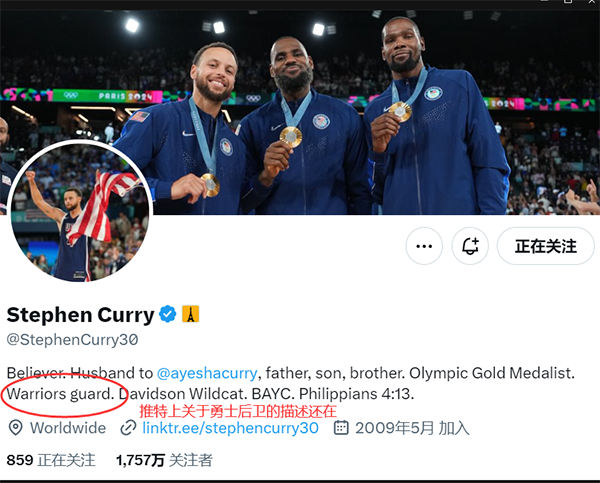The width and height of the screenshot is (600, 483).
Task: Turn on notifications with the bell icon
Action: click(470, 246)
